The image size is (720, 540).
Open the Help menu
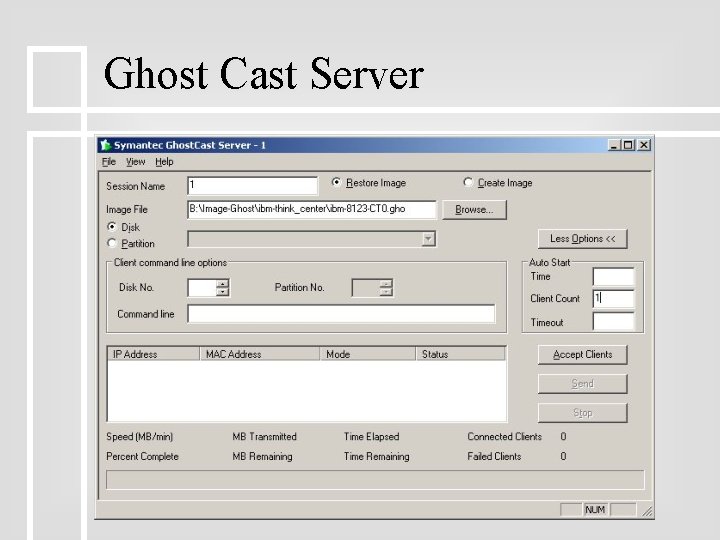tap(164, 162)
